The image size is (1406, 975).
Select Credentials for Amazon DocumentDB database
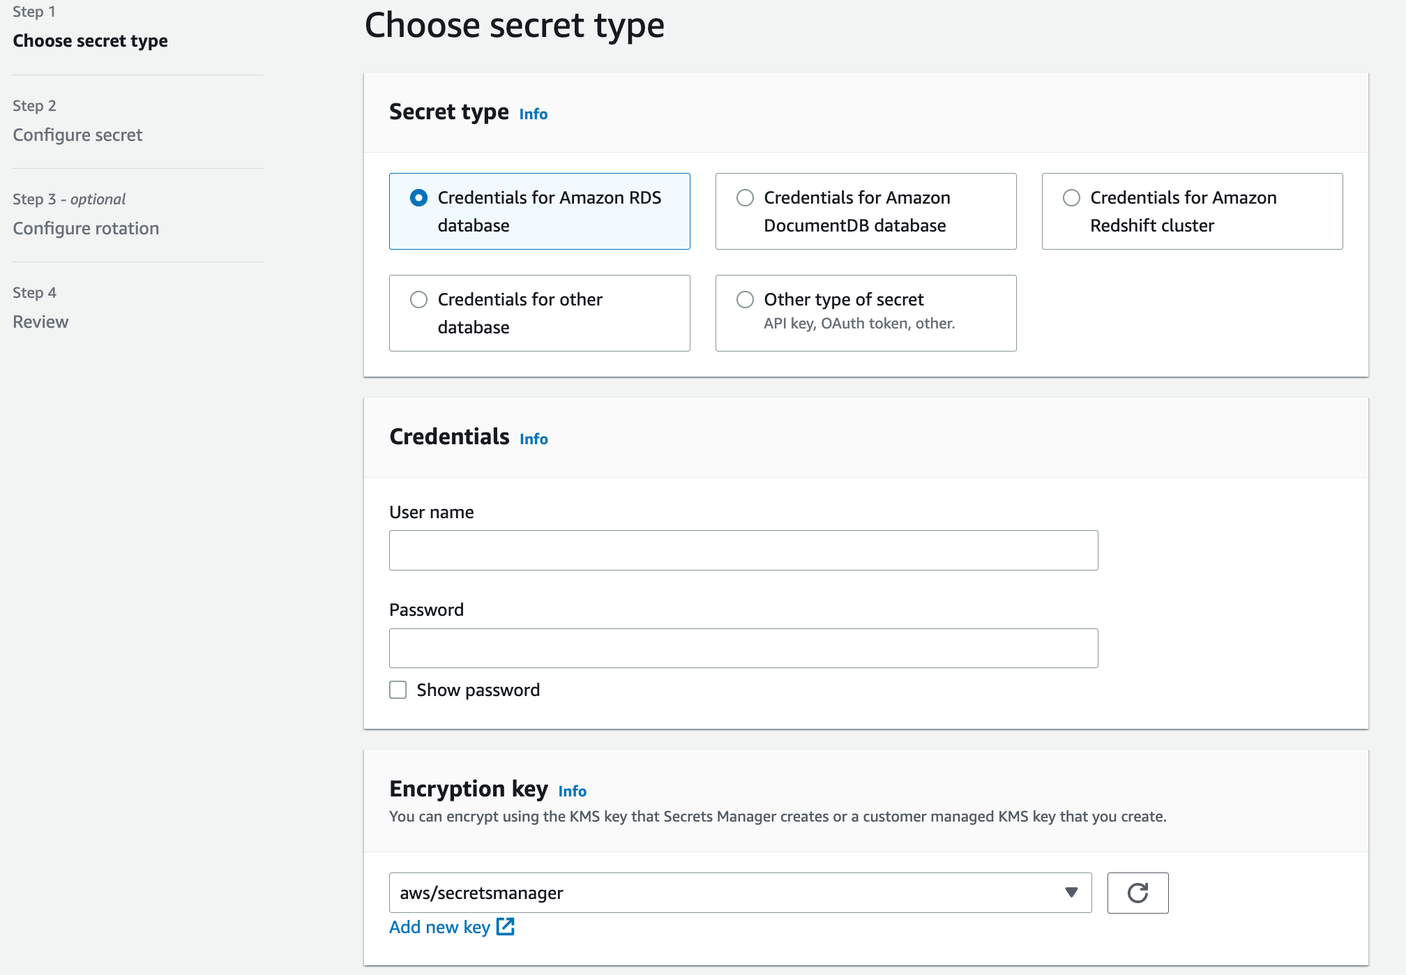coord(745,198)
